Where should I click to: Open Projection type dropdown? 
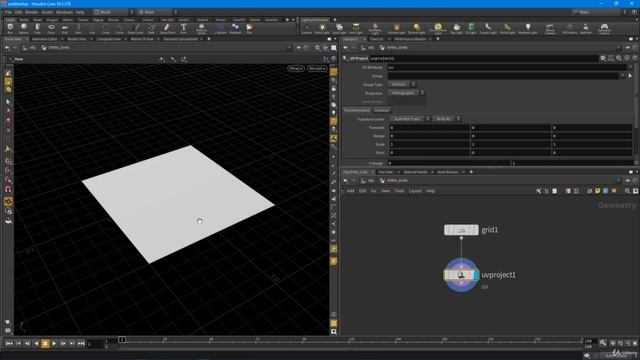(406, 93)
